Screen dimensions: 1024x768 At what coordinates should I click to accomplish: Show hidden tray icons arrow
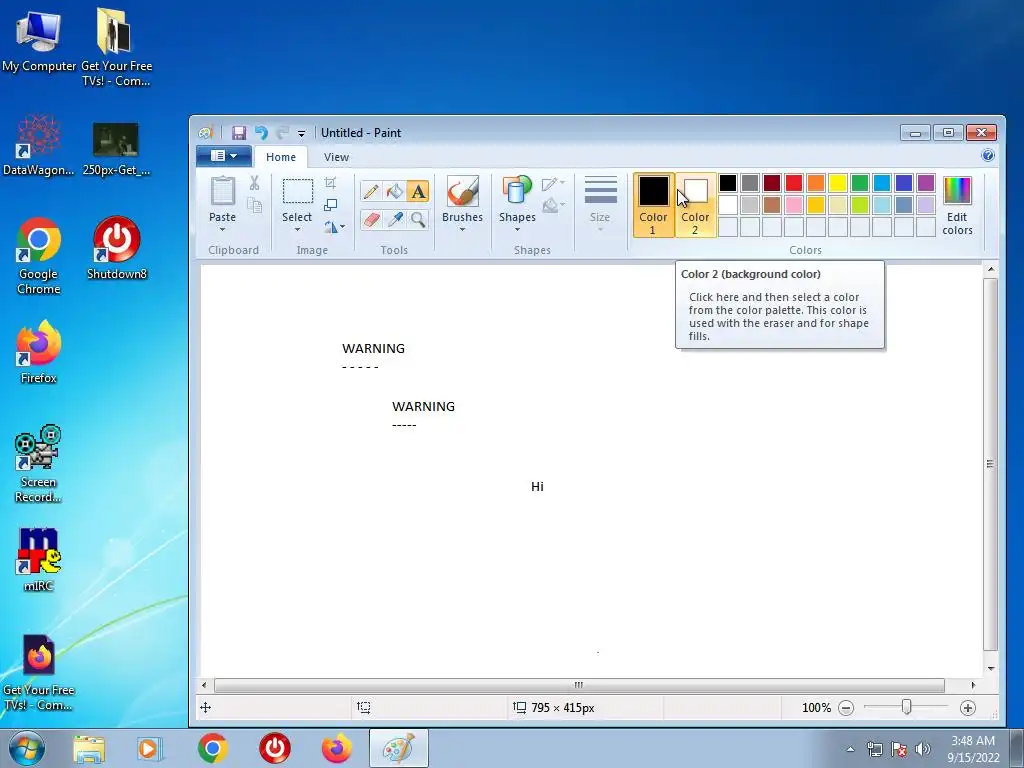pyautogui.click(x=850, y=749)
